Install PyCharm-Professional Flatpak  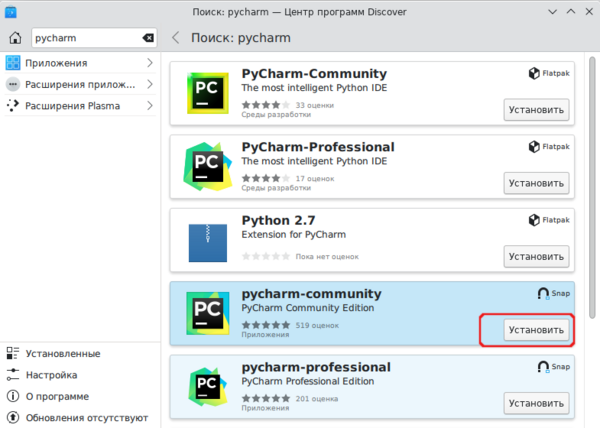[536, 183]
